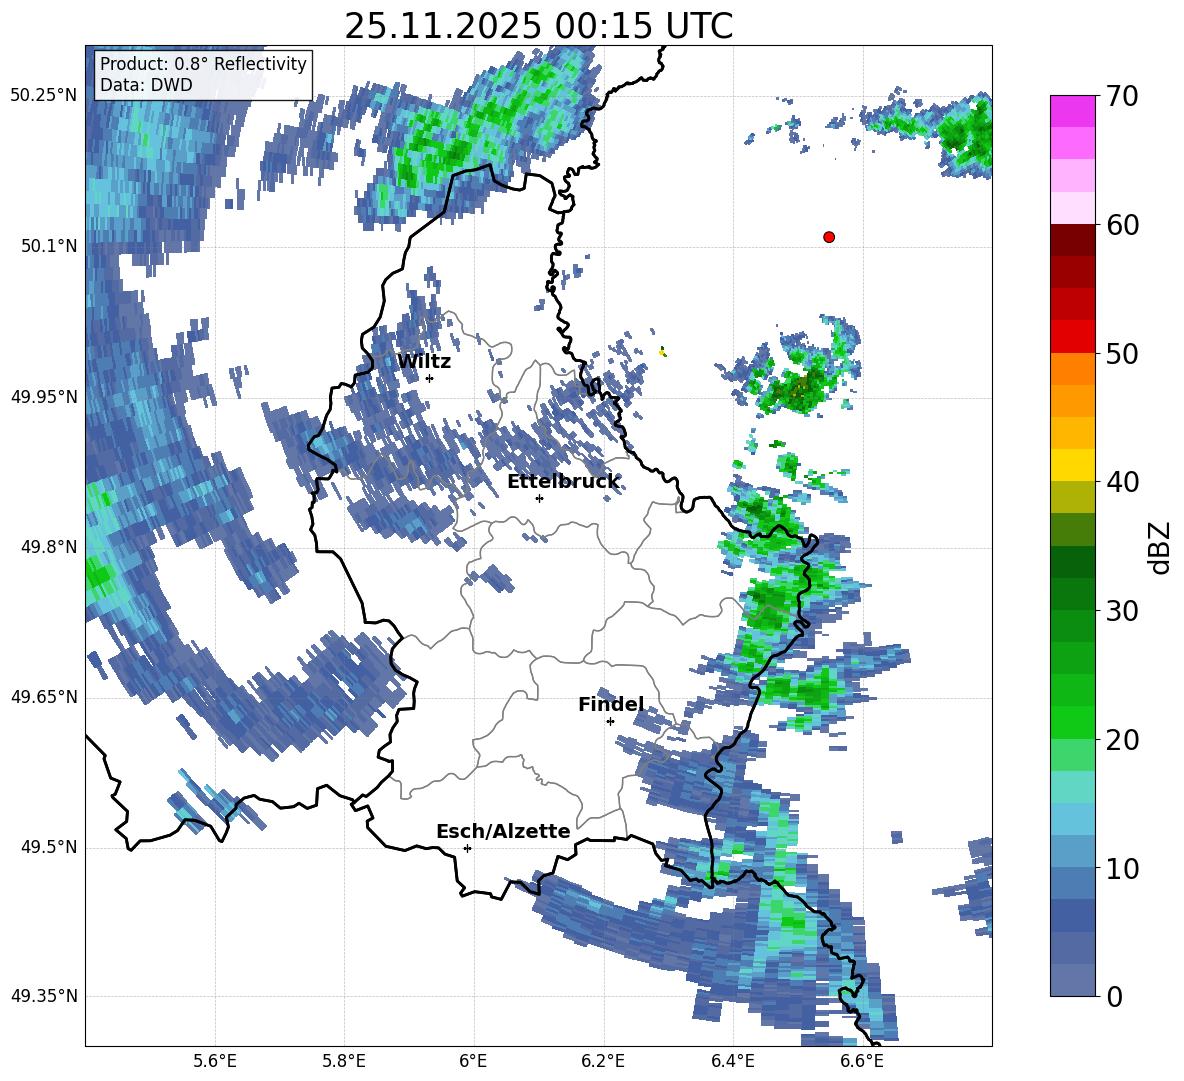Click the yellow colorbar segment at 40
Image resolution: width=1184 pixels, height=1081 pixels.
coord(1072,465)
